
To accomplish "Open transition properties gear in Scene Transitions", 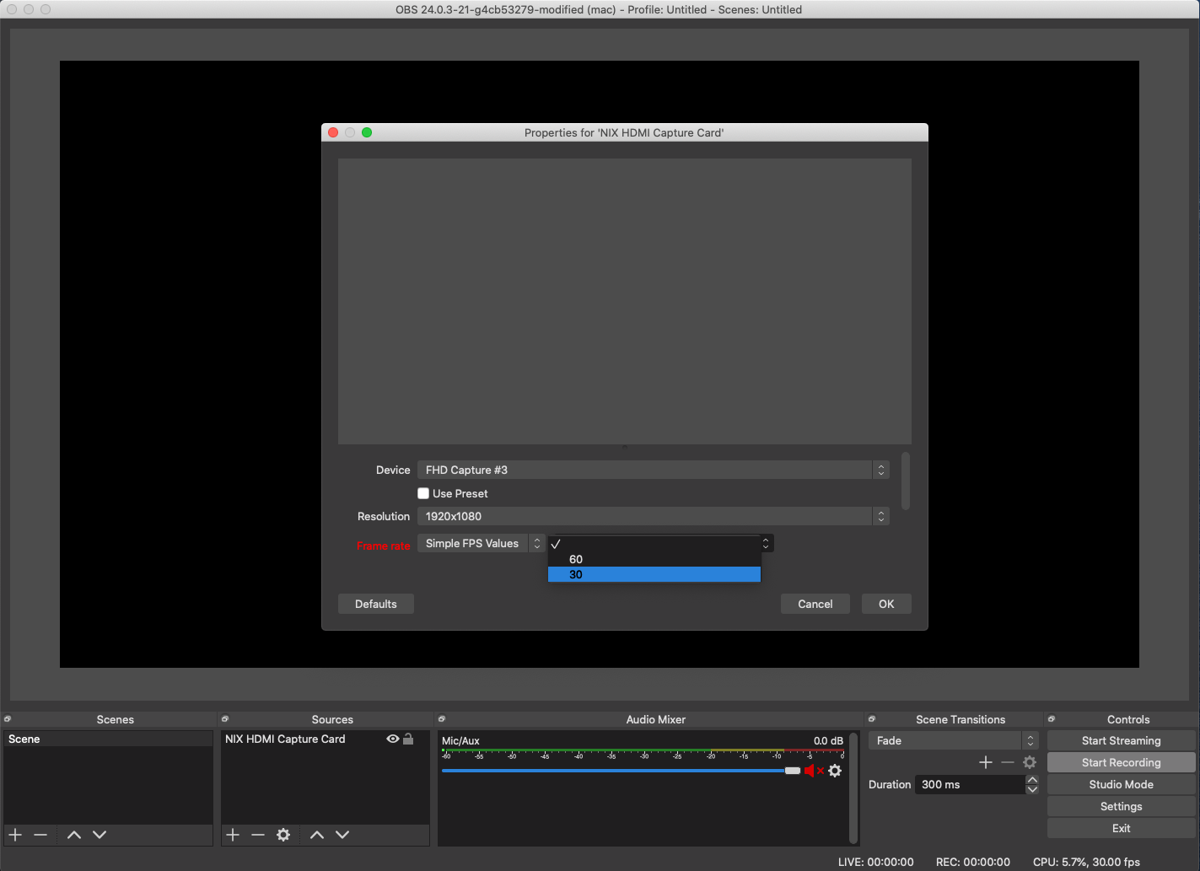I will coord(1030,761).
